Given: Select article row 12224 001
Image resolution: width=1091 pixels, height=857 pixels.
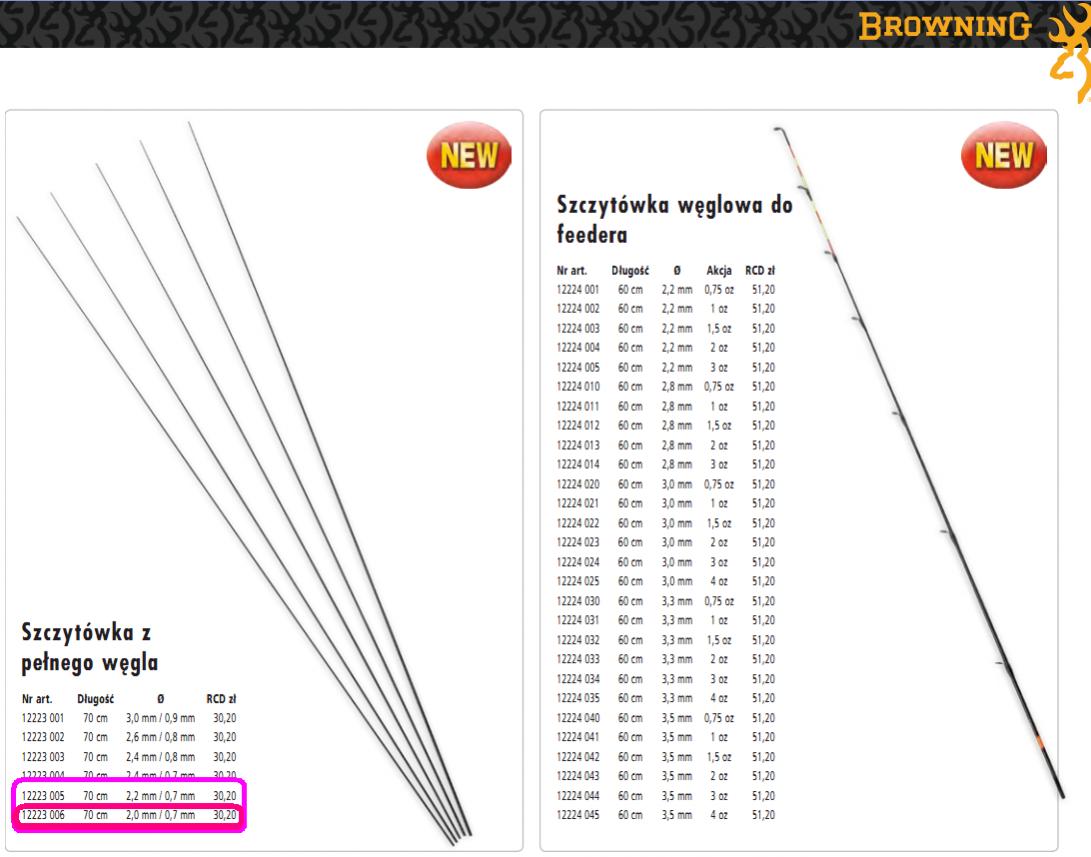Looking at the screenshot, I should (665, 290).
